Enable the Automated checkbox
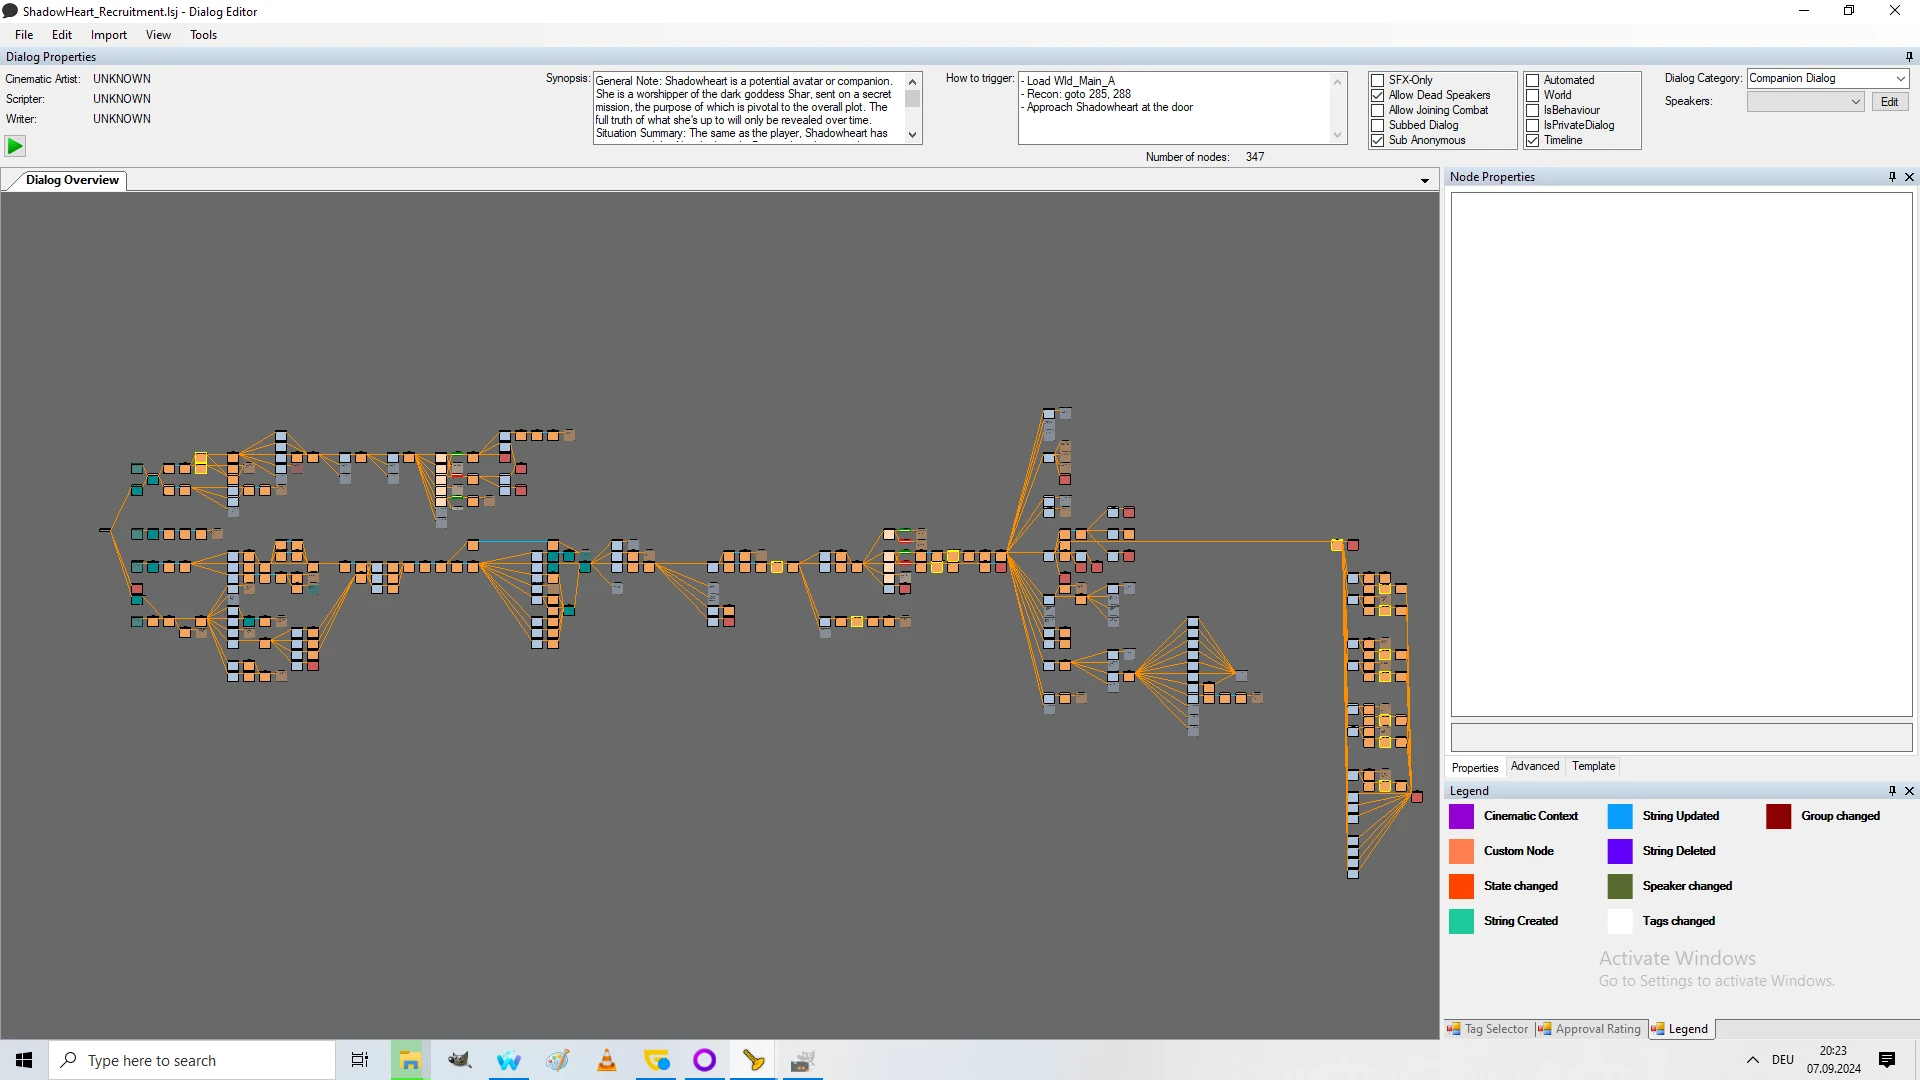1920x1080 pixels. [1532, 80]
